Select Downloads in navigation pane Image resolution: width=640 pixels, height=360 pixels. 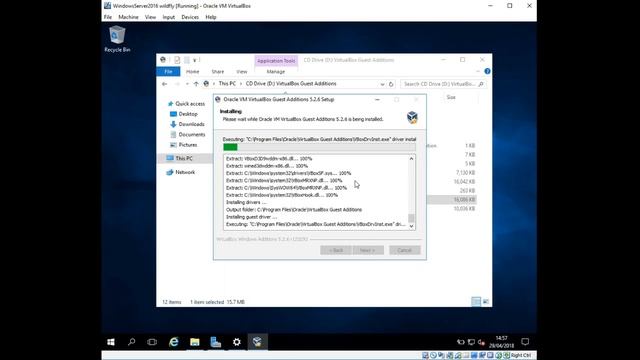(187, 124)
